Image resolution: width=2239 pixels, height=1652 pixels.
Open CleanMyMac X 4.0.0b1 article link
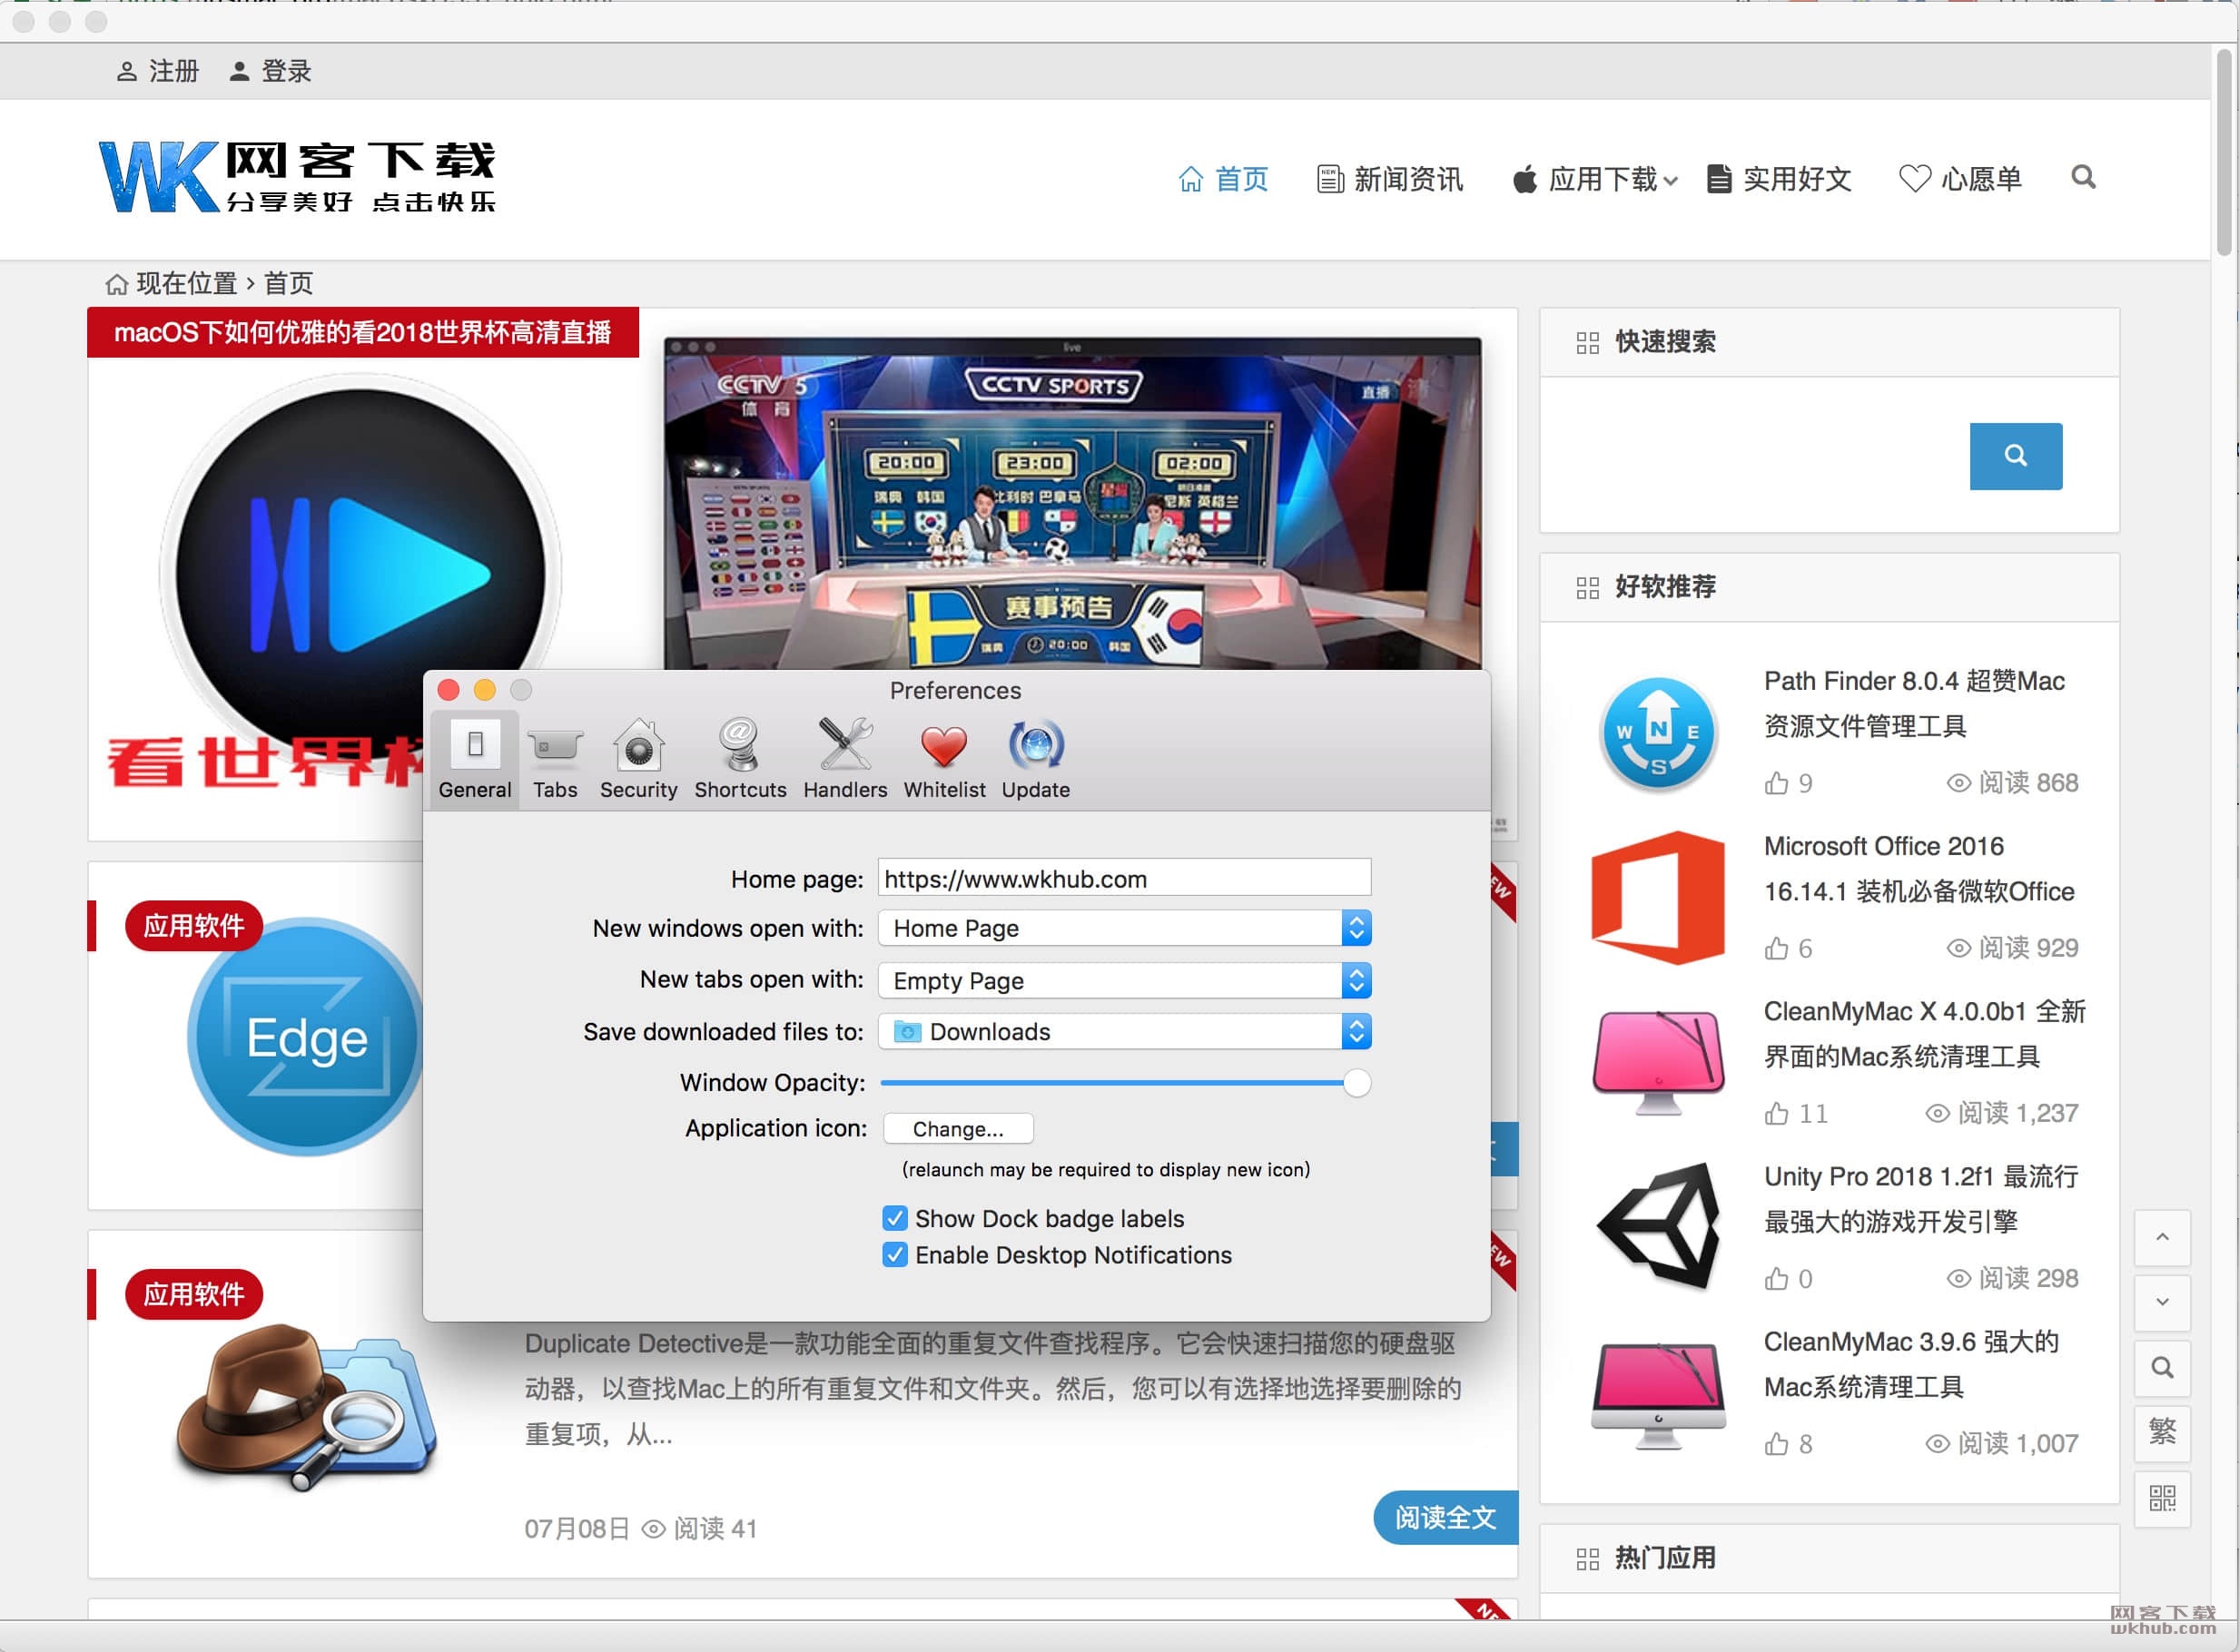click(x=1924, y=1033)
